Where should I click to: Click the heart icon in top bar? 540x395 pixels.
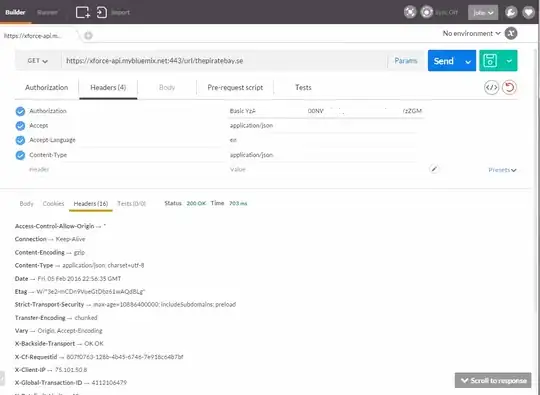point(528,12)
